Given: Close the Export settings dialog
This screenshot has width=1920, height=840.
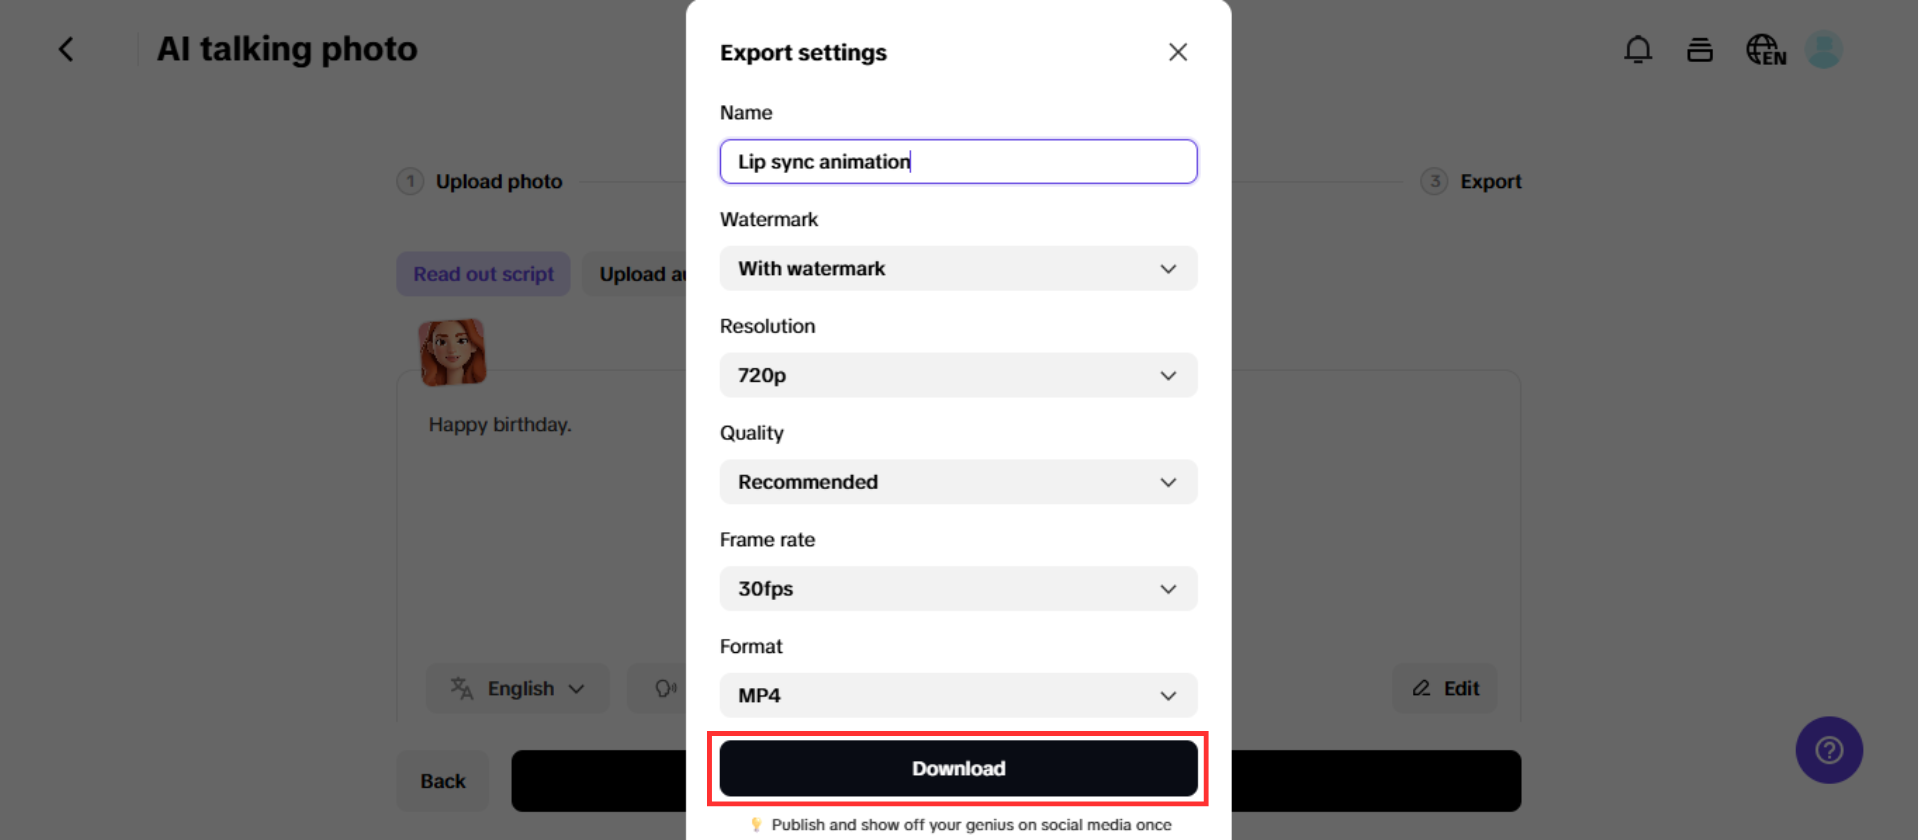Looking at the screenshot, I should tap(1177, 52).
